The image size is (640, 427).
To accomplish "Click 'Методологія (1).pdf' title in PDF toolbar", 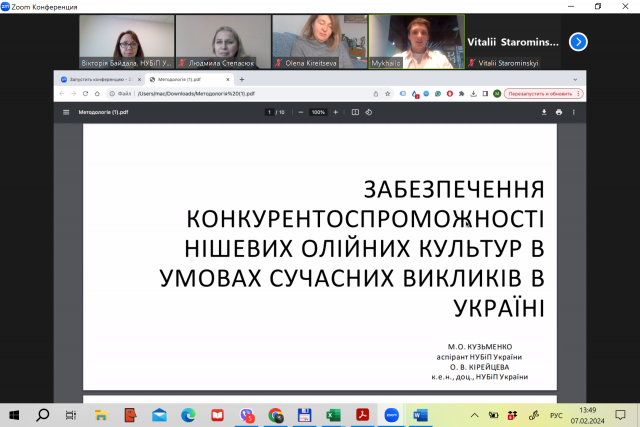I will pos(103,112).
